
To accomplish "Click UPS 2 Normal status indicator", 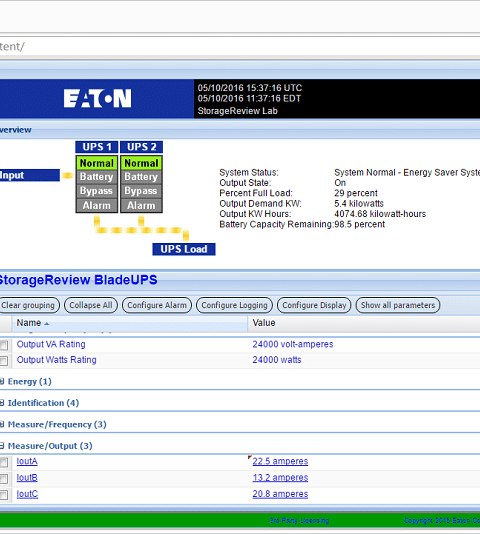I will pyautogui.click(x=141, y=163).
